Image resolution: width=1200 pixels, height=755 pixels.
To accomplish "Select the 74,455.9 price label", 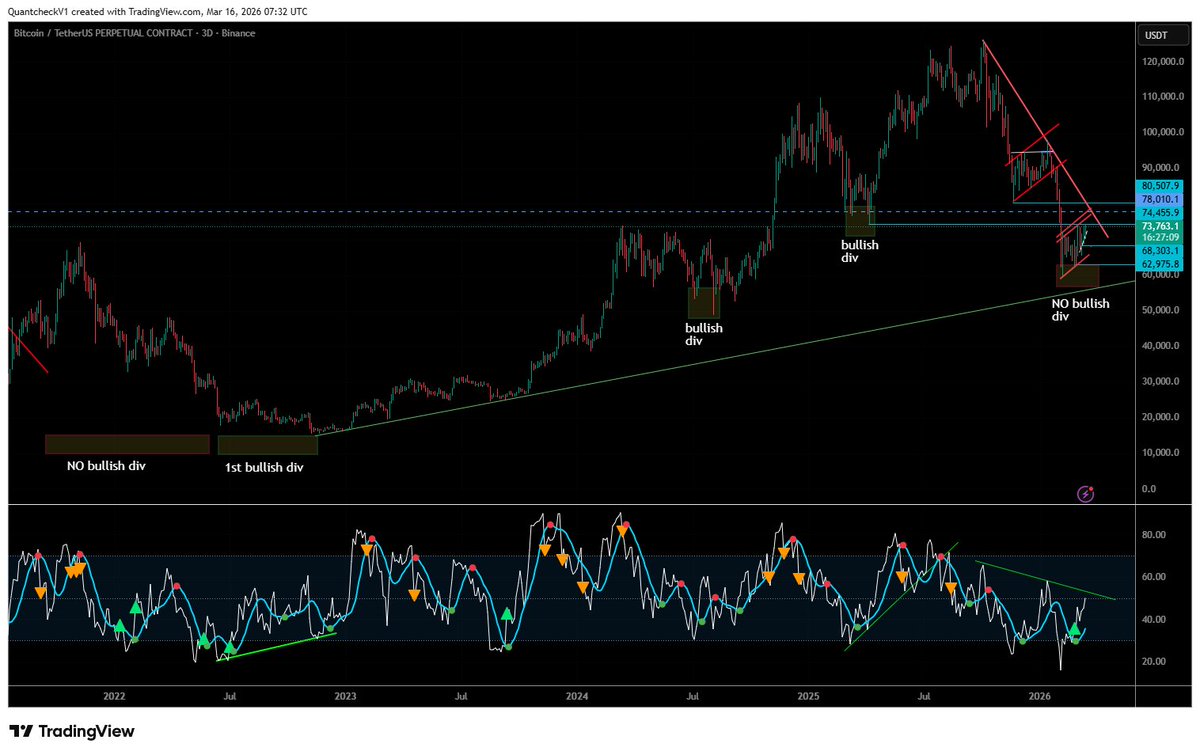I will [1158, 213].
